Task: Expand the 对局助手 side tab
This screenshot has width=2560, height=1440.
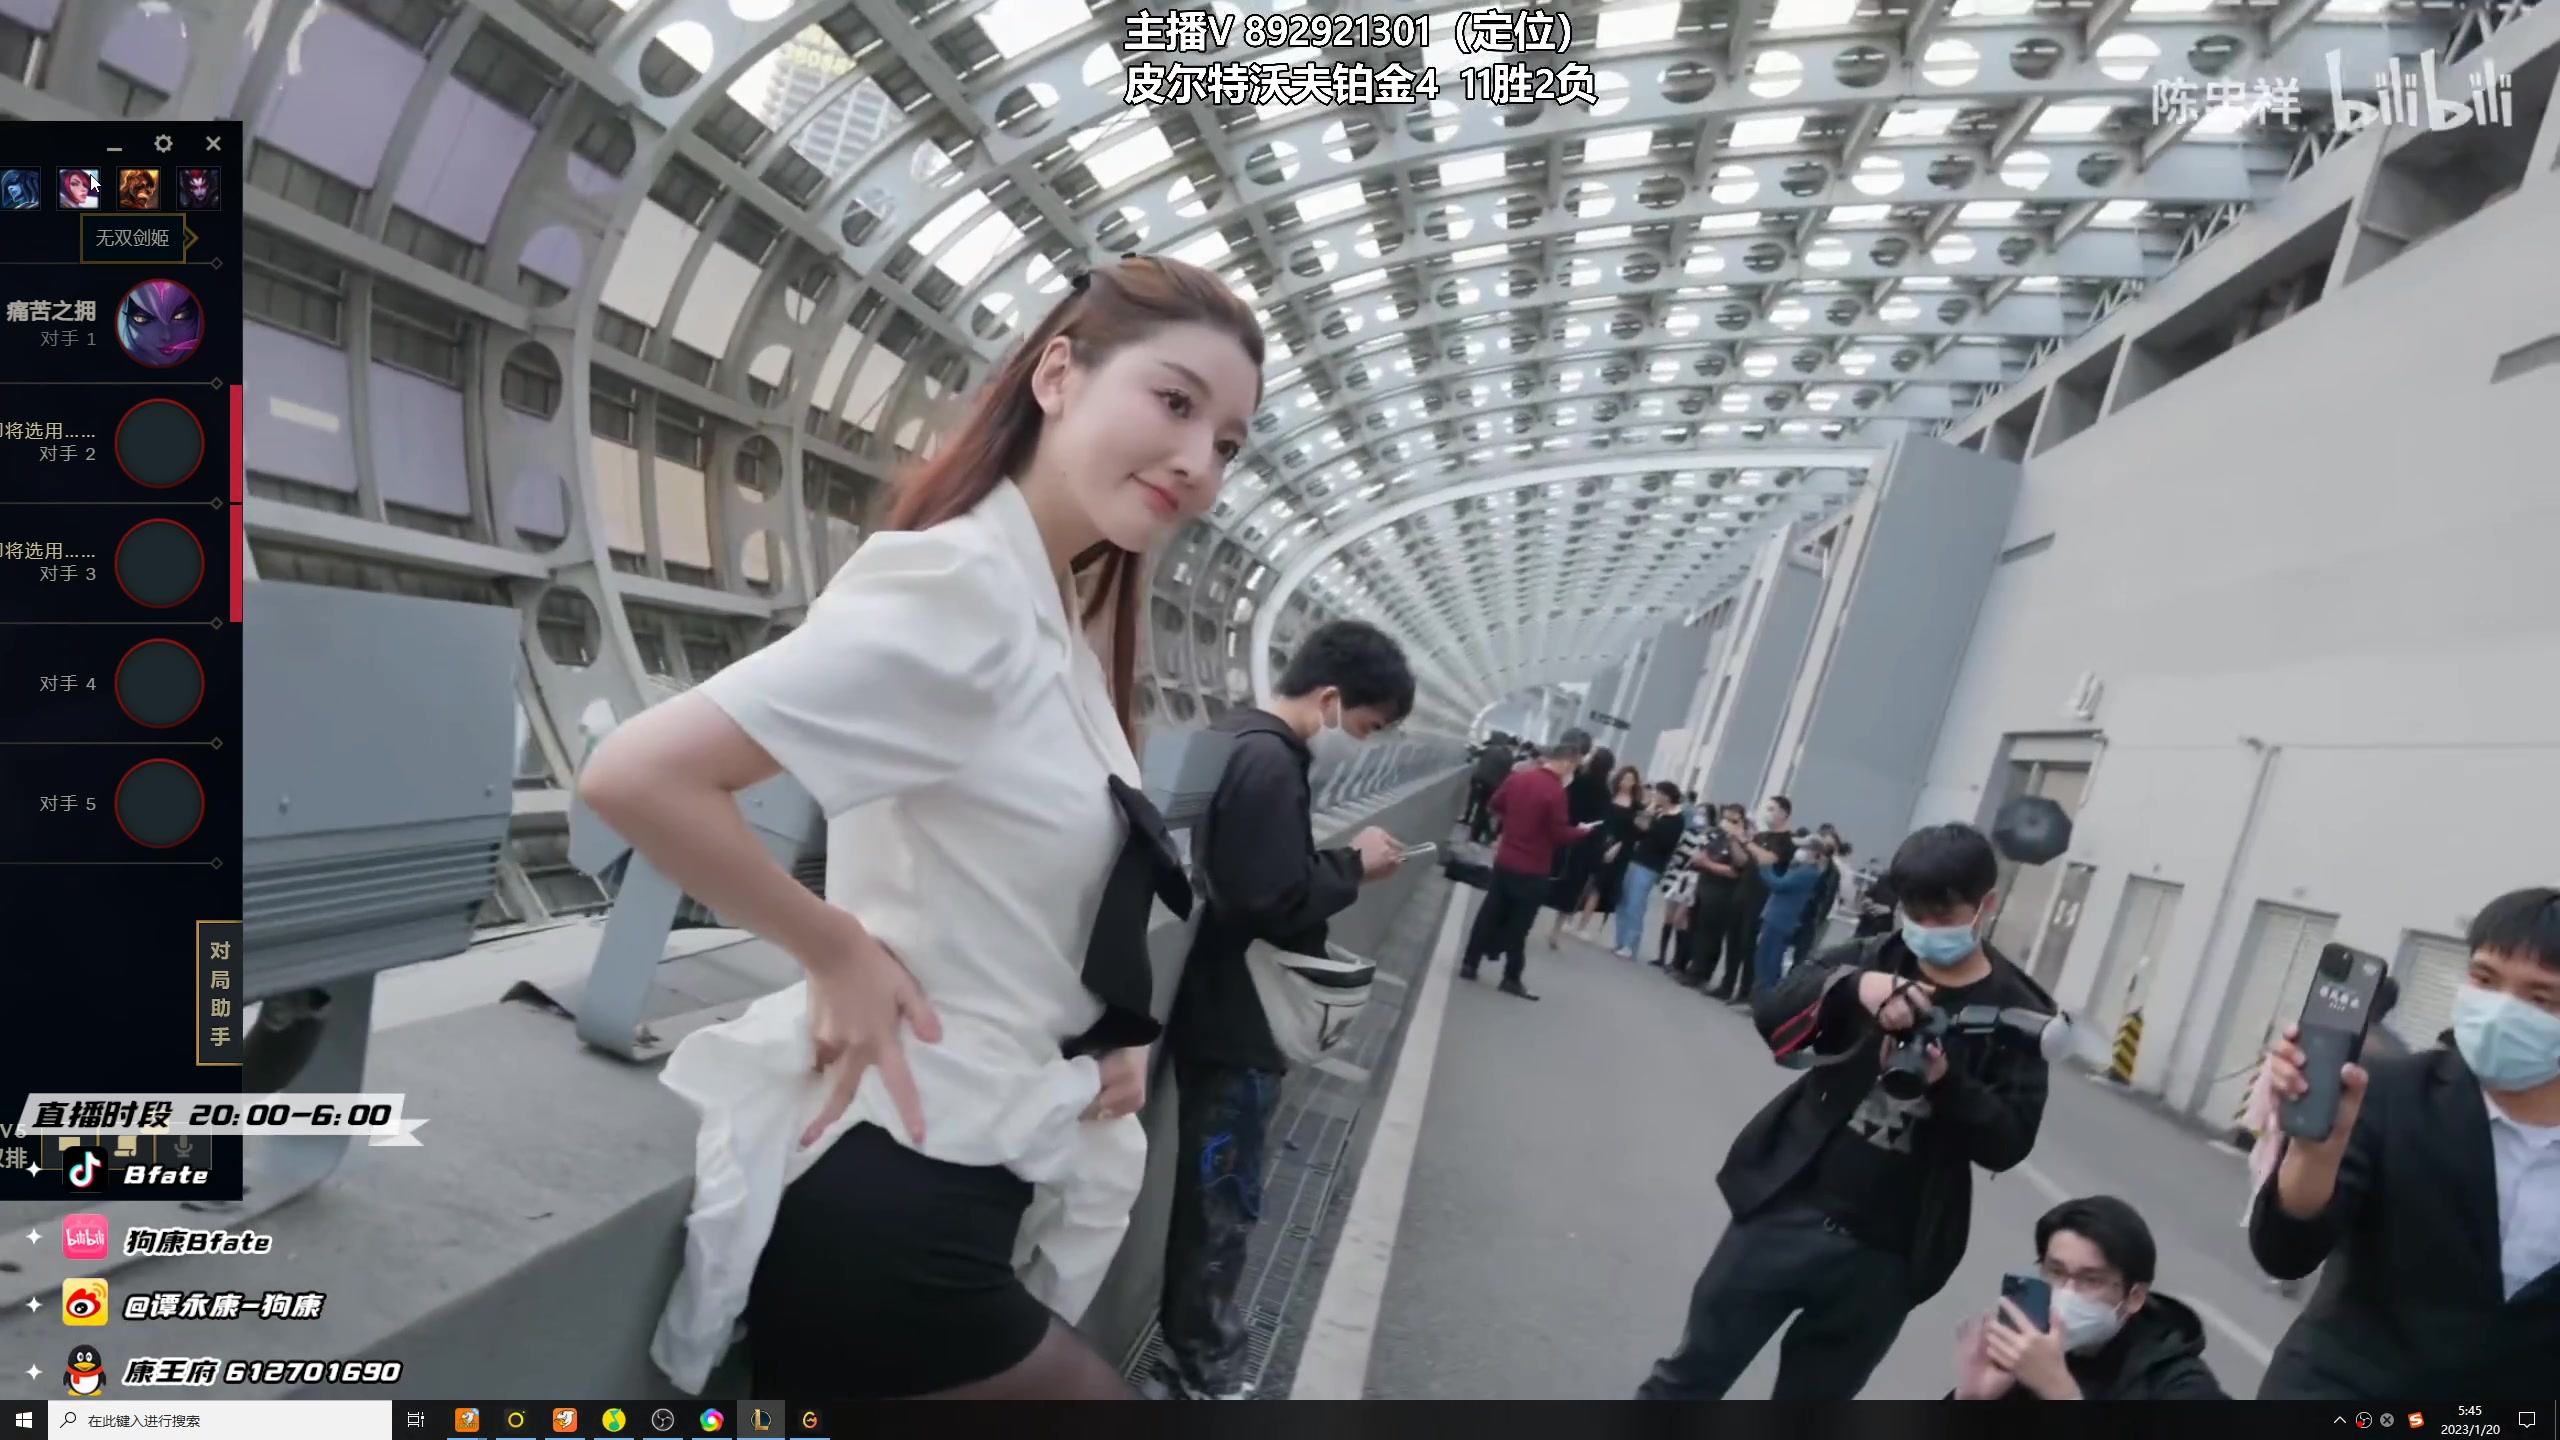Action: (220, 992)
